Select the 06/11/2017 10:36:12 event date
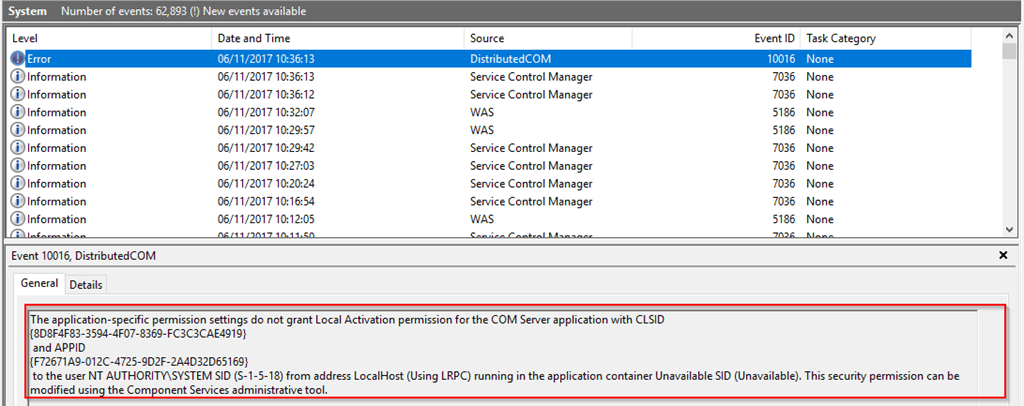The height and width of the screenshot is (406, 1024). coord(266,95)
